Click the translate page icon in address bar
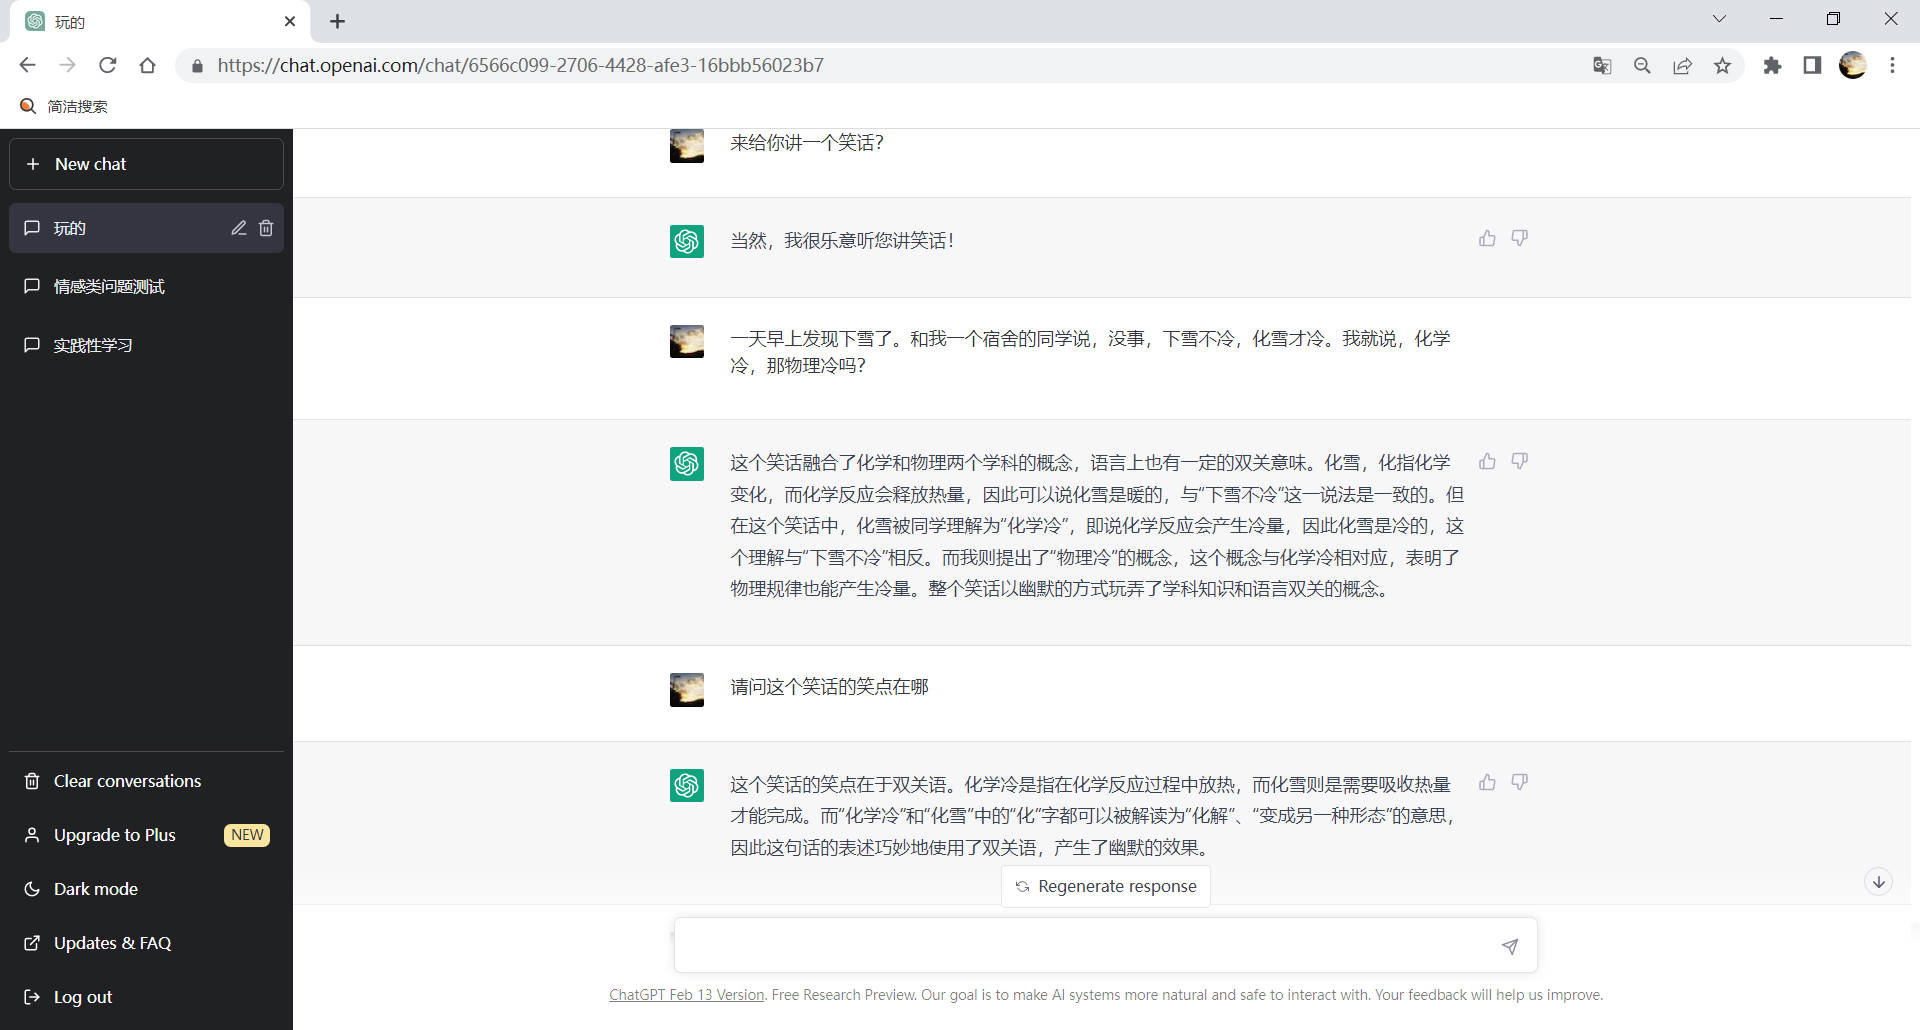Image resolution: width=1920 pixels, height=1030 pixels. (1602, 66)
